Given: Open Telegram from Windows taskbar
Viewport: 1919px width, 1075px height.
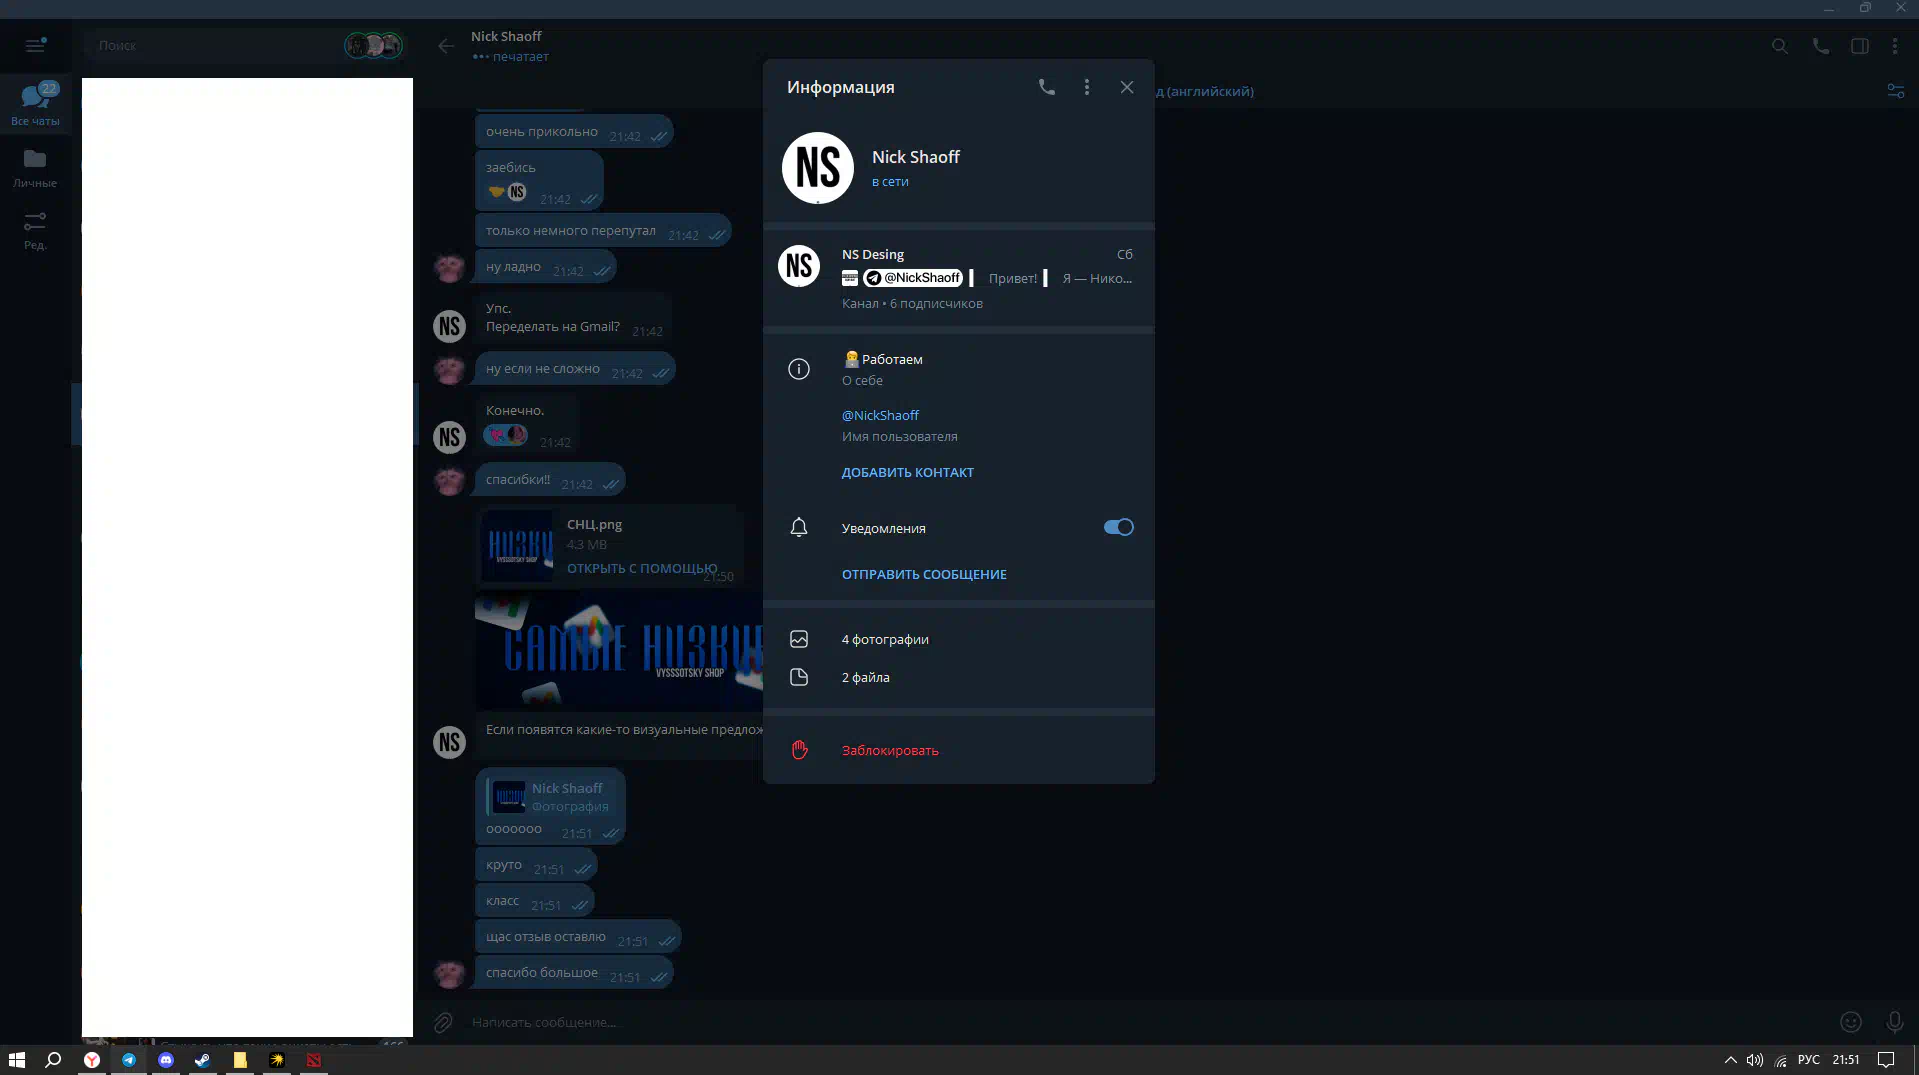Looking at the screenshot, I should (129, 1060).
